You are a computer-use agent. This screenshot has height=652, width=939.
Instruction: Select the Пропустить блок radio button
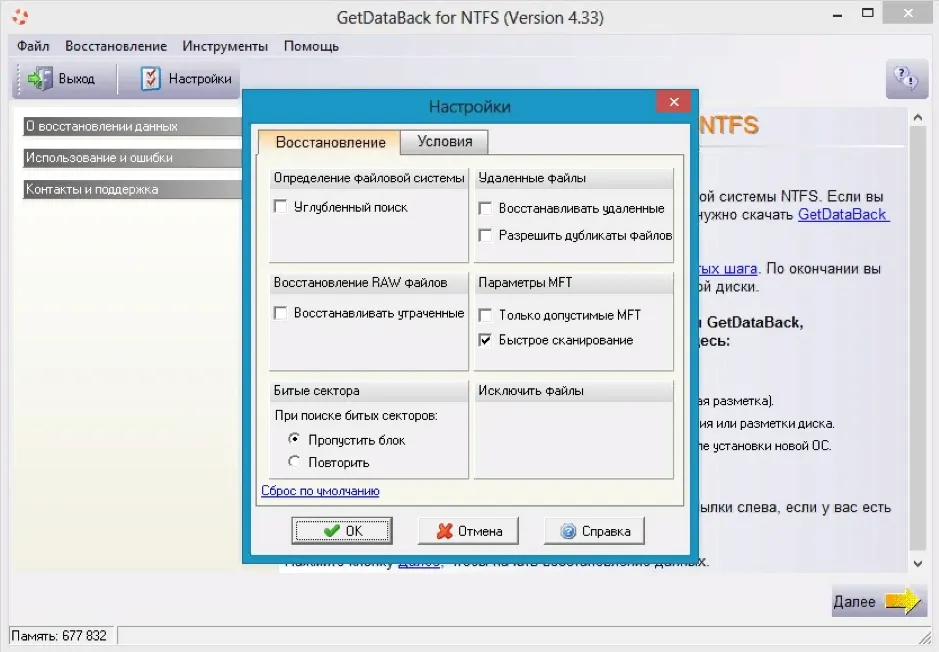(294, 439)
